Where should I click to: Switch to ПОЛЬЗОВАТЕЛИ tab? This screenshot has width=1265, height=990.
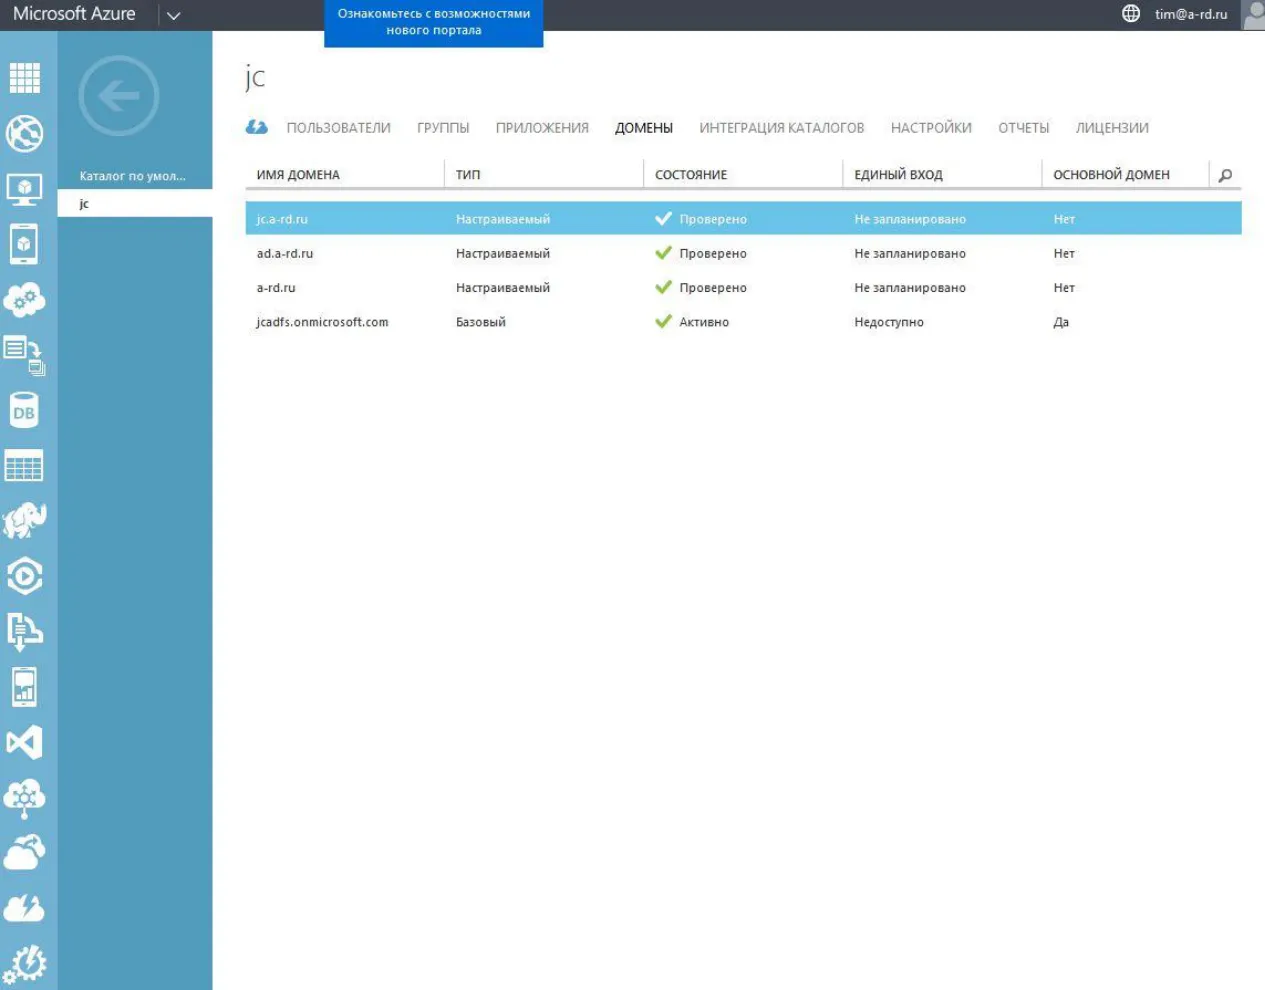pyautogui.click(x=338, y=128)
